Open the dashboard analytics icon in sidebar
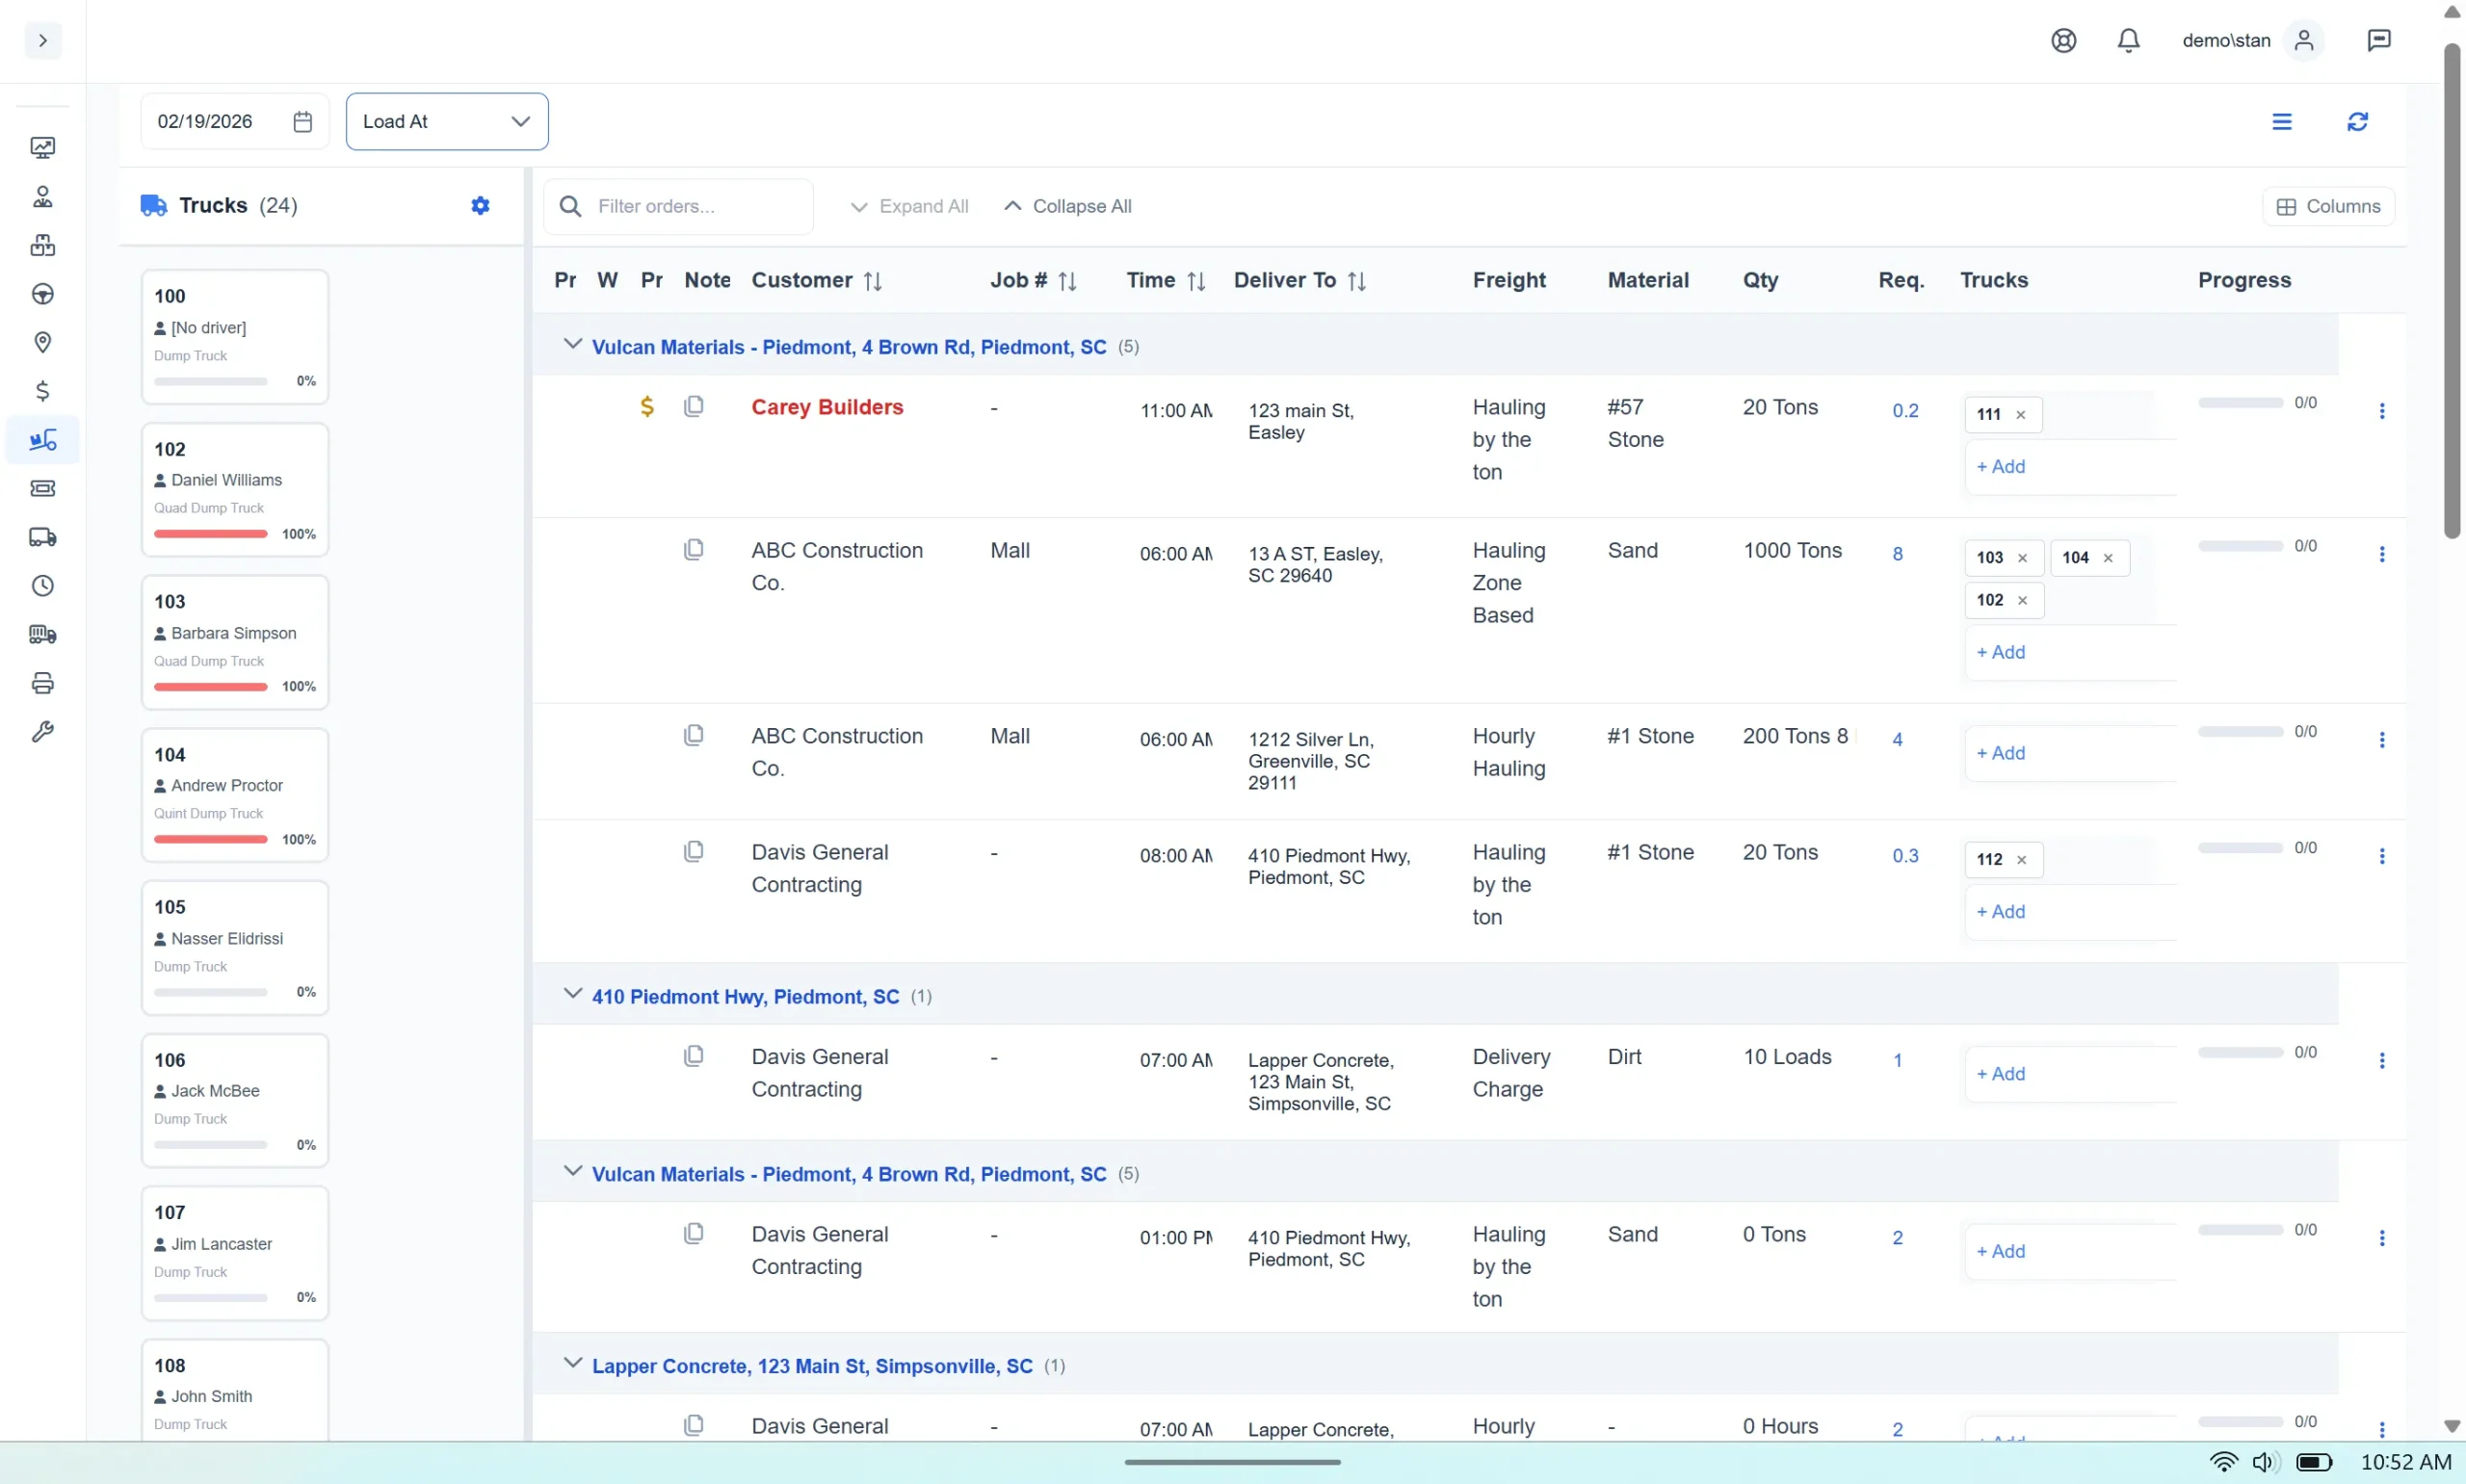2466x1484 pixels. pyautogui.click(x=42, y=147)
